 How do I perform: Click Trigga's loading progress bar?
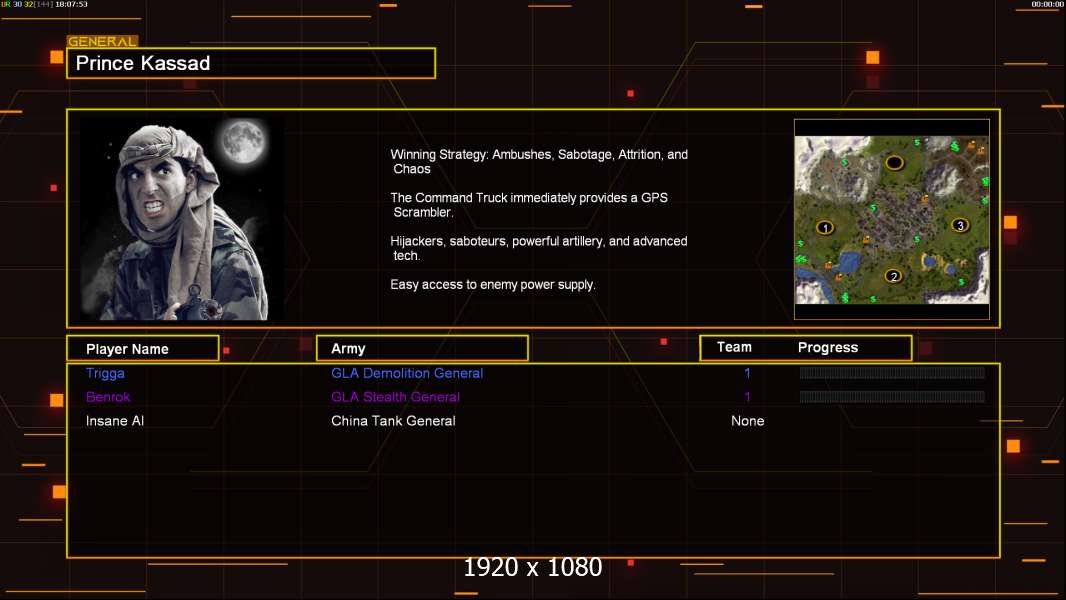pyautogui.click(x=892, y=373)
